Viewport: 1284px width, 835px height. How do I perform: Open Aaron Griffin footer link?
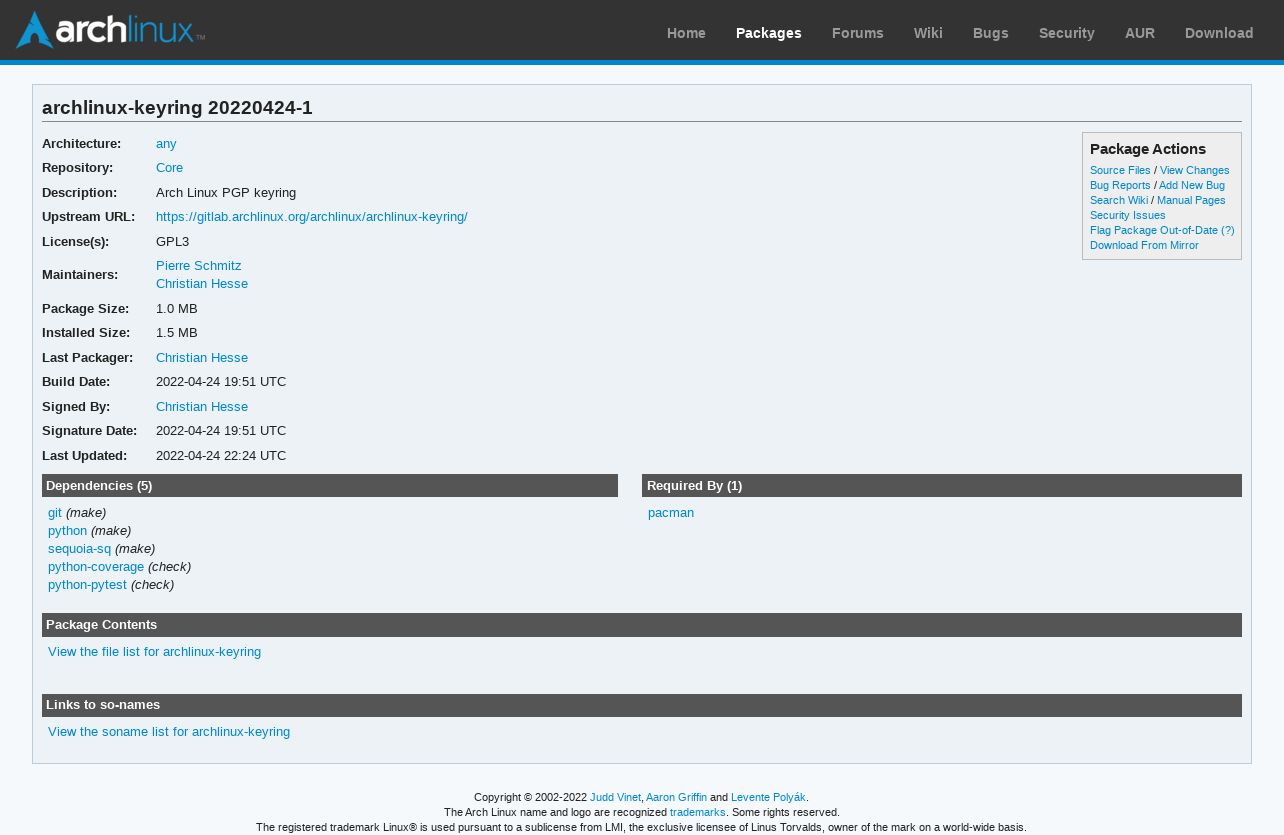coord(676,798)
